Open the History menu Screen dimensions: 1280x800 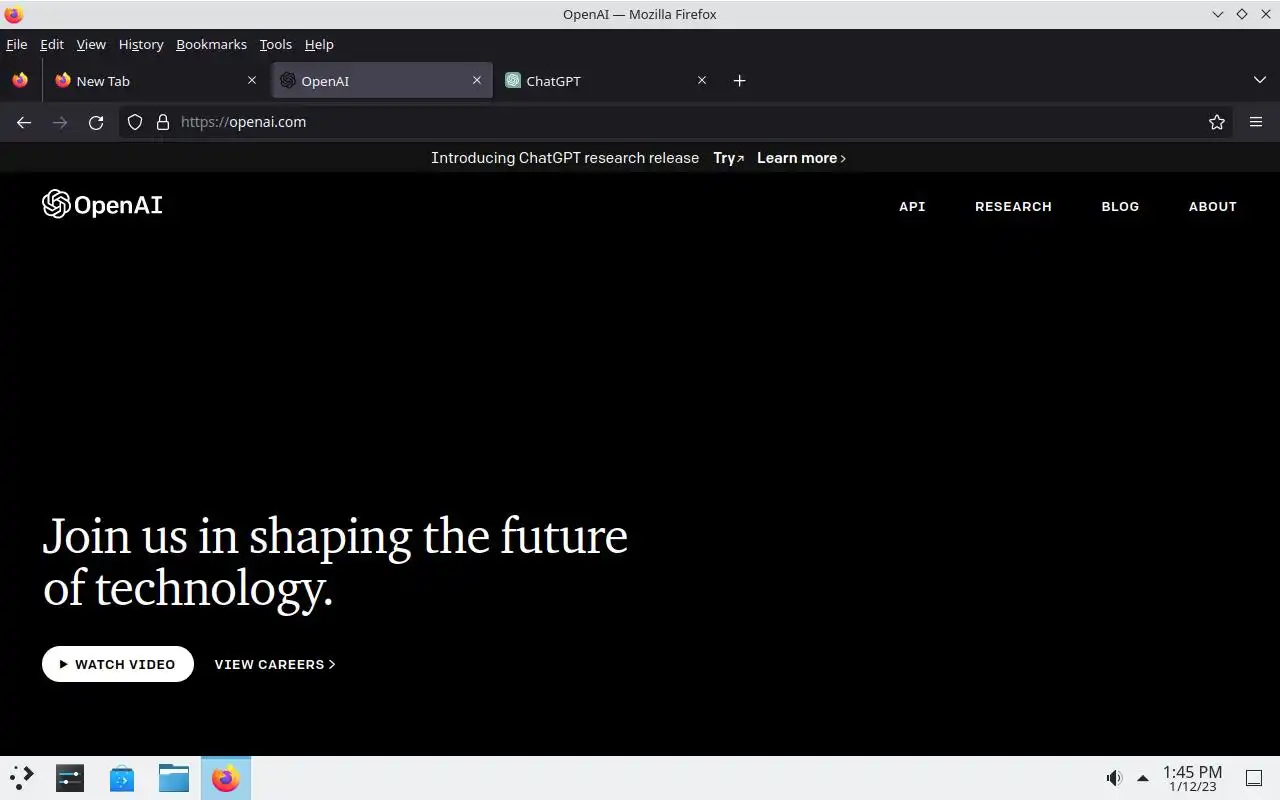(141, 44)
